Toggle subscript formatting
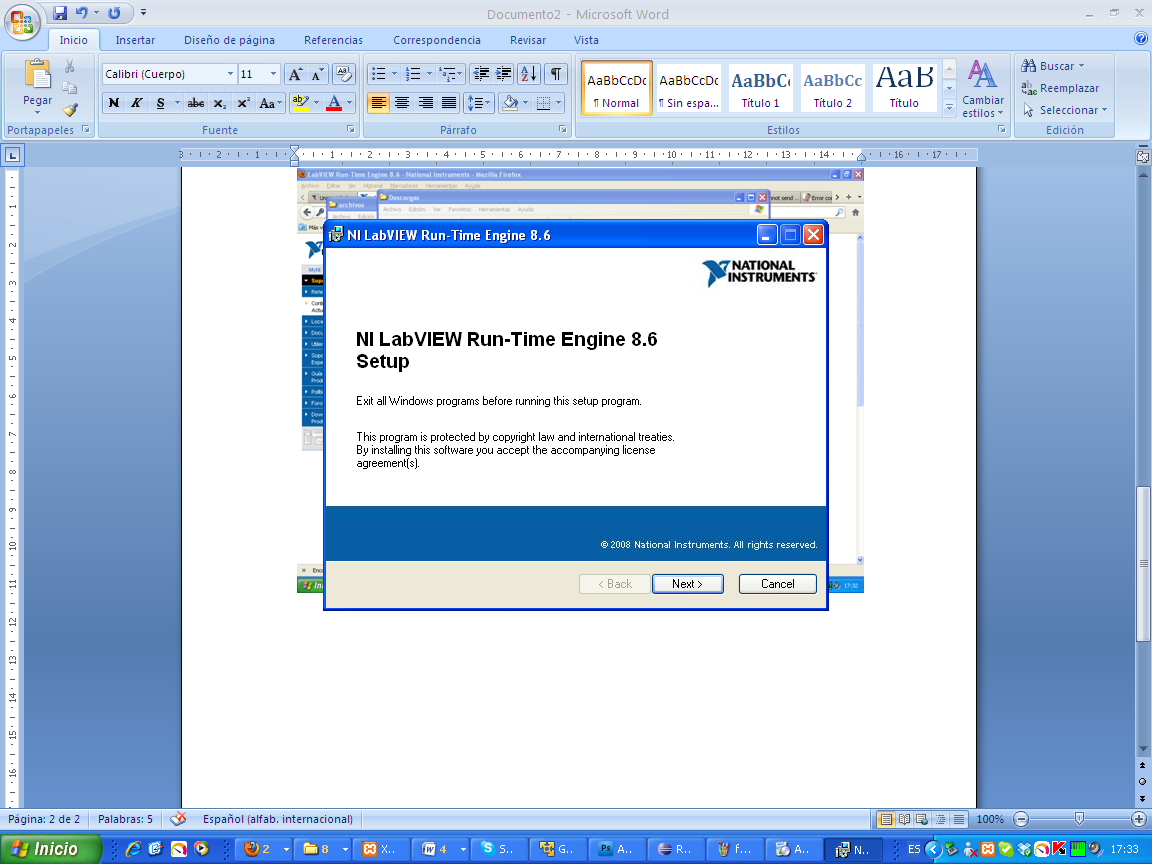This screenshot has width=1152, height=864. coord(220,103)
